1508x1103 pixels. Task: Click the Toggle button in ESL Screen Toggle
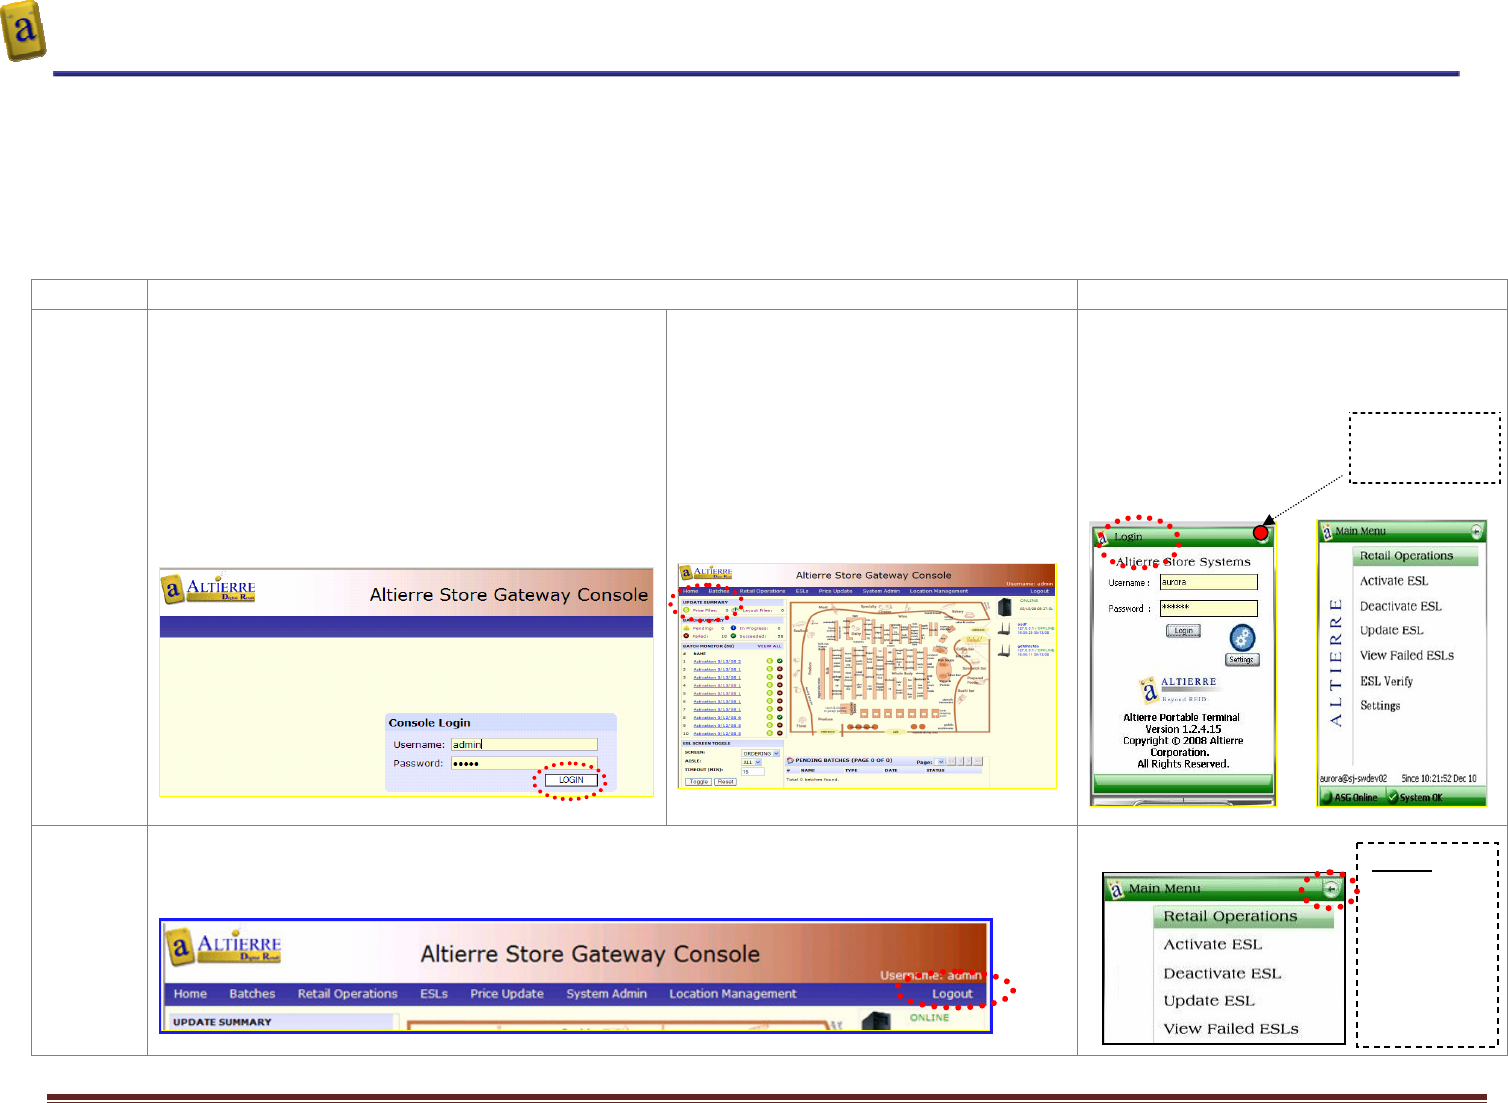pos(699,782)
